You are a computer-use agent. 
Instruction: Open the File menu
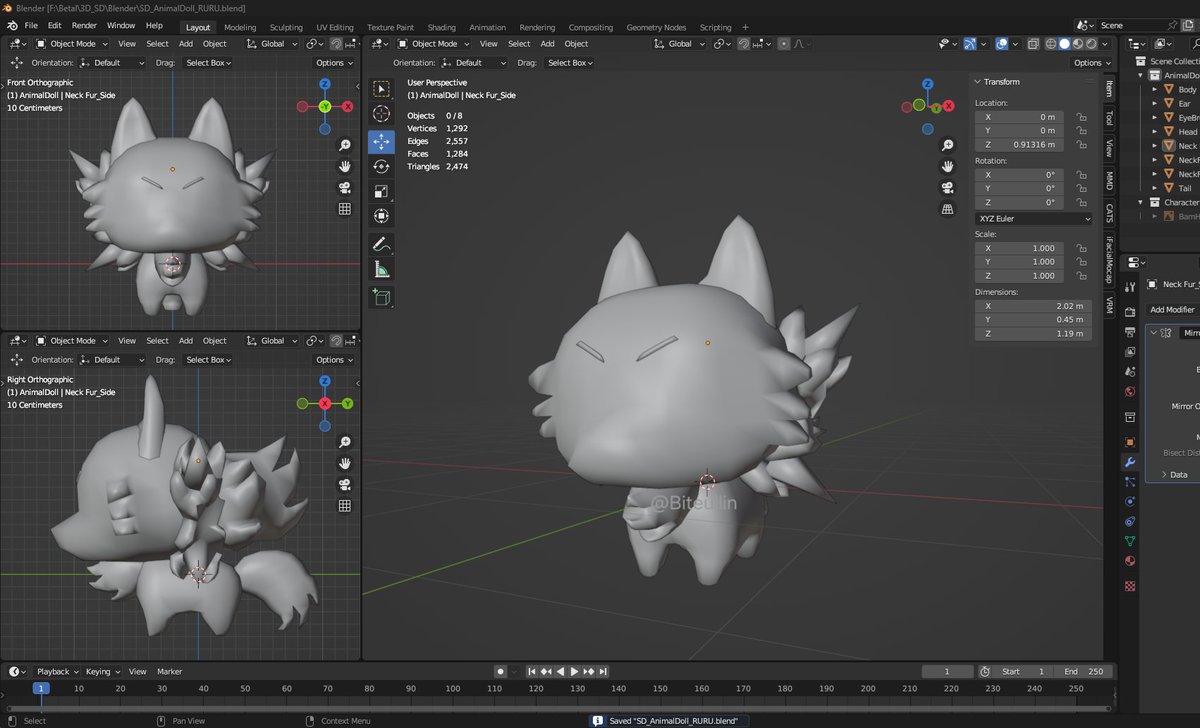click(31, 25)
